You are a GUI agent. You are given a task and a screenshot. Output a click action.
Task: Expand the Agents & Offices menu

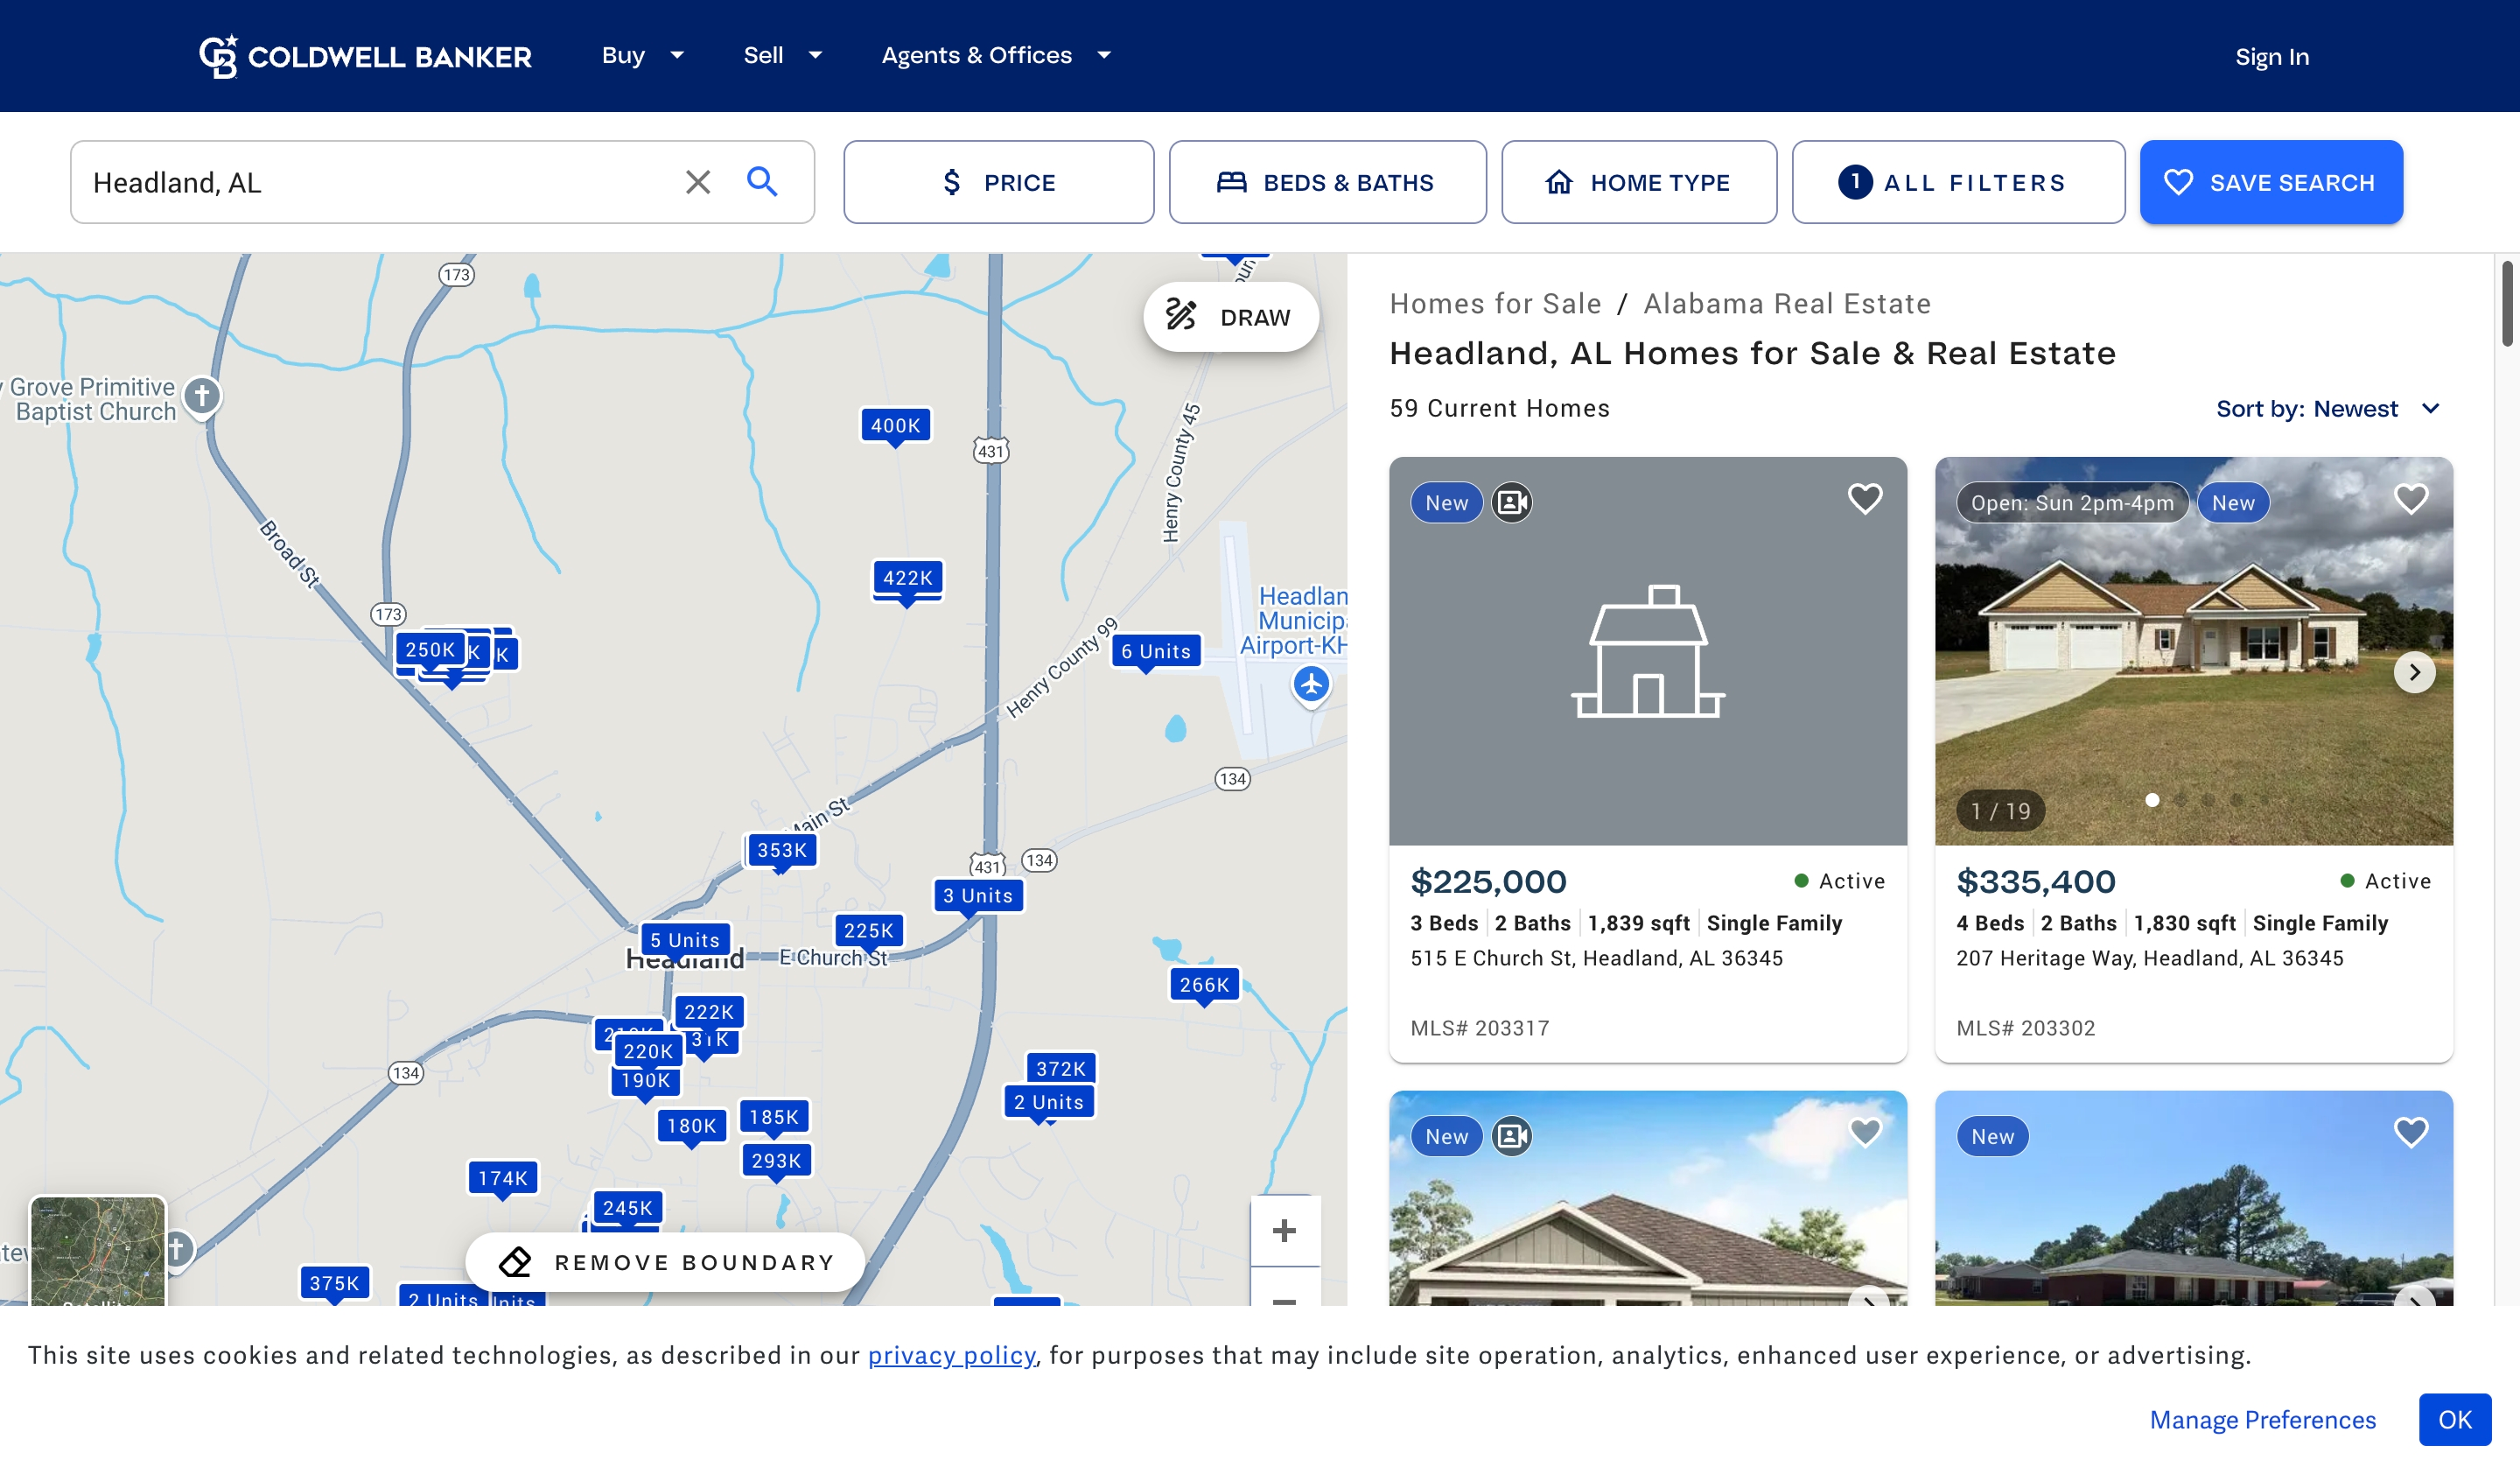pyautogui.click(x=996, y=55)
